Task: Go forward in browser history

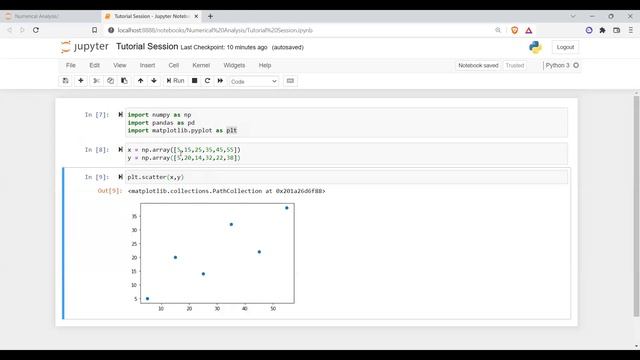Action: (22, 30)
